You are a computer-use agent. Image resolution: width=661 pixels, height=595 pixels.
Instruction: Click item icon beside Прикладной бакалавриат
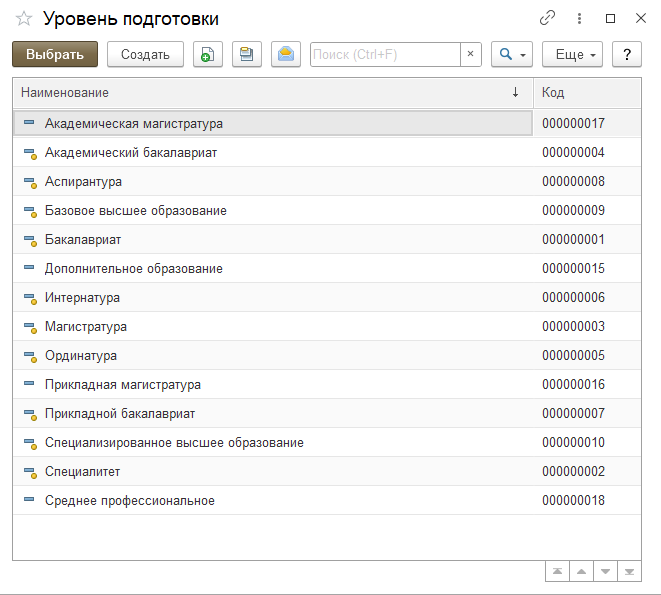point(30,415)
